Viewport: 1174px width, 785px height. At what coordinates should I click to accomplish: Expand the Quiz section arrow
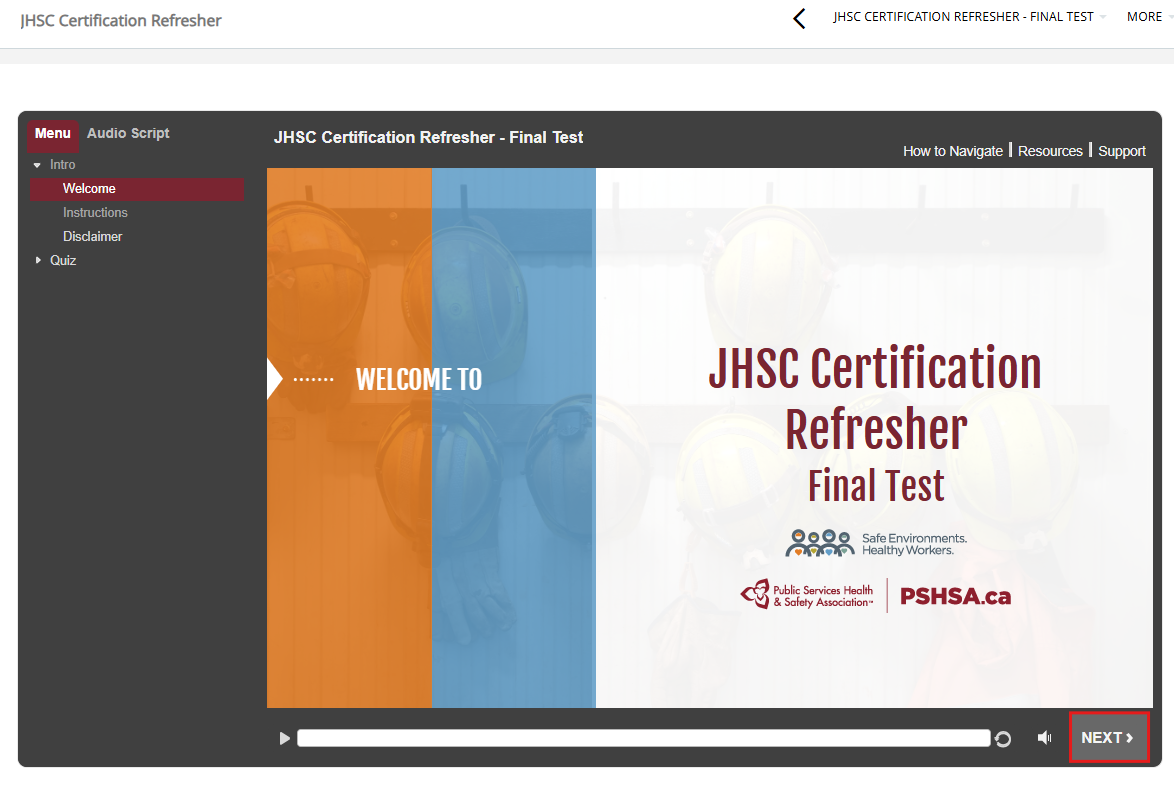click(x=38, y=260)
